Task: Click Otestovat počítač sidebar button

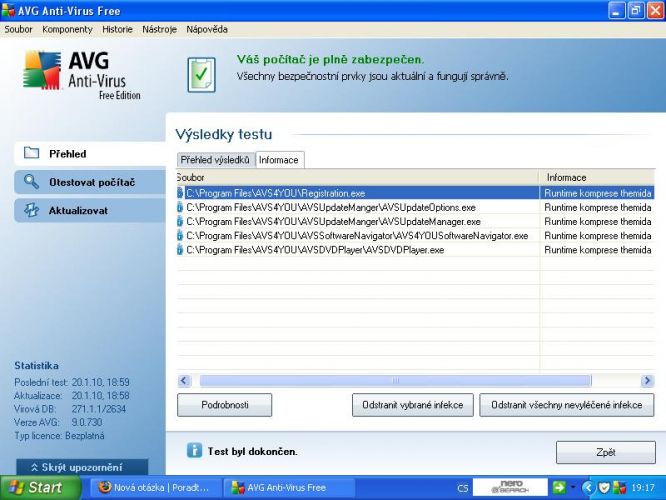Action: [x=90, y=182]
